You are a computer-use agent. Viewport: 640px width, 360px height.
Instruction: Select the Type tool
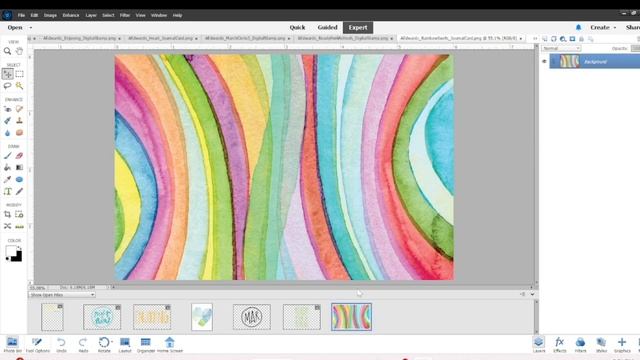pos(7,191)
